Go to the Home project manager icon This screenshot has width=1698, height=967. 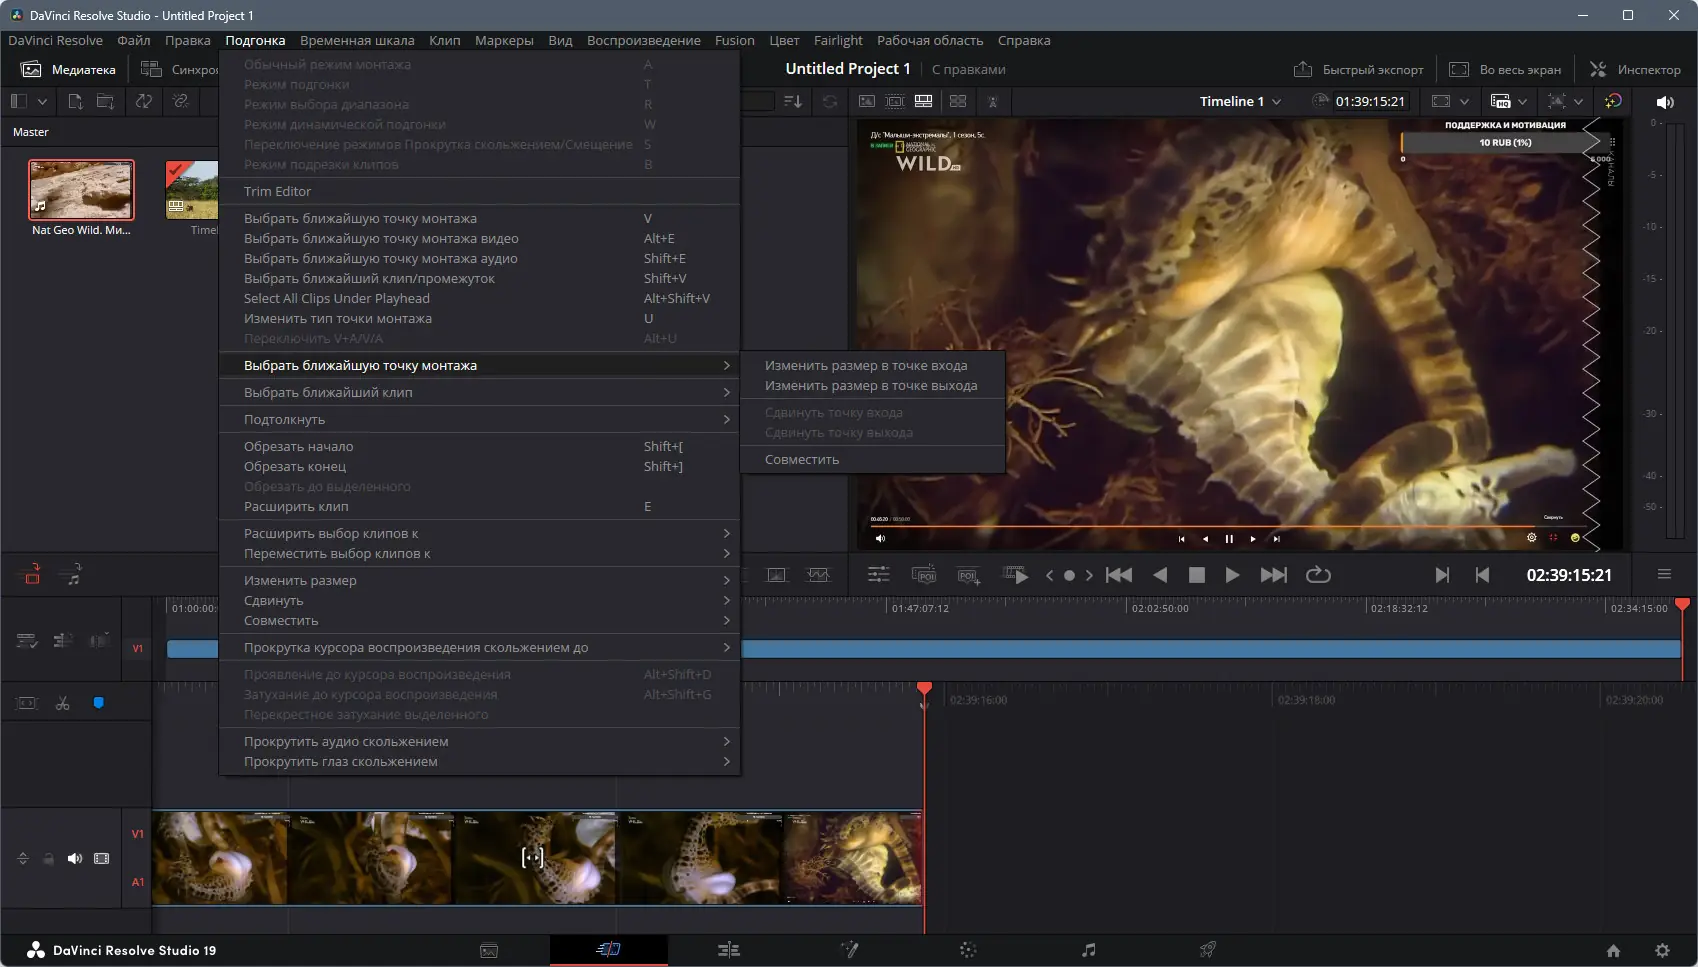click(1613, 951)
